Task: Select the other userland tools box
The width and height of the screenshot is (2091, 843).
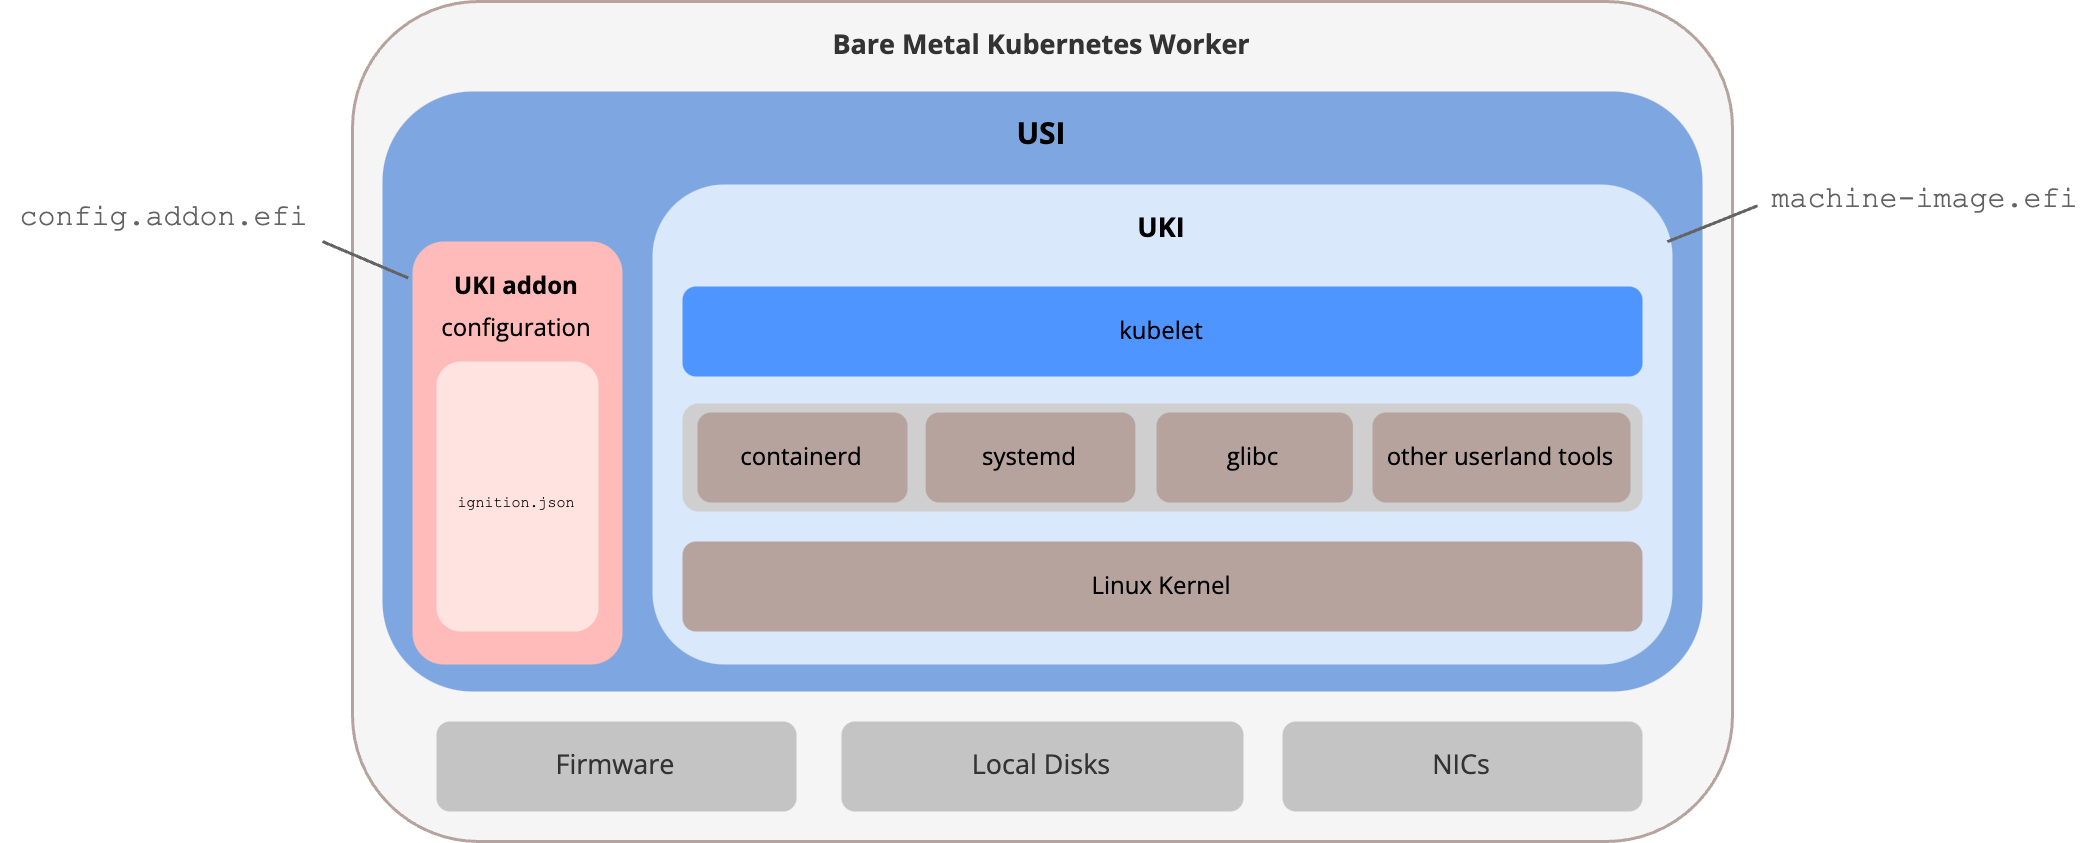Action: click(x=1501, y=457)
